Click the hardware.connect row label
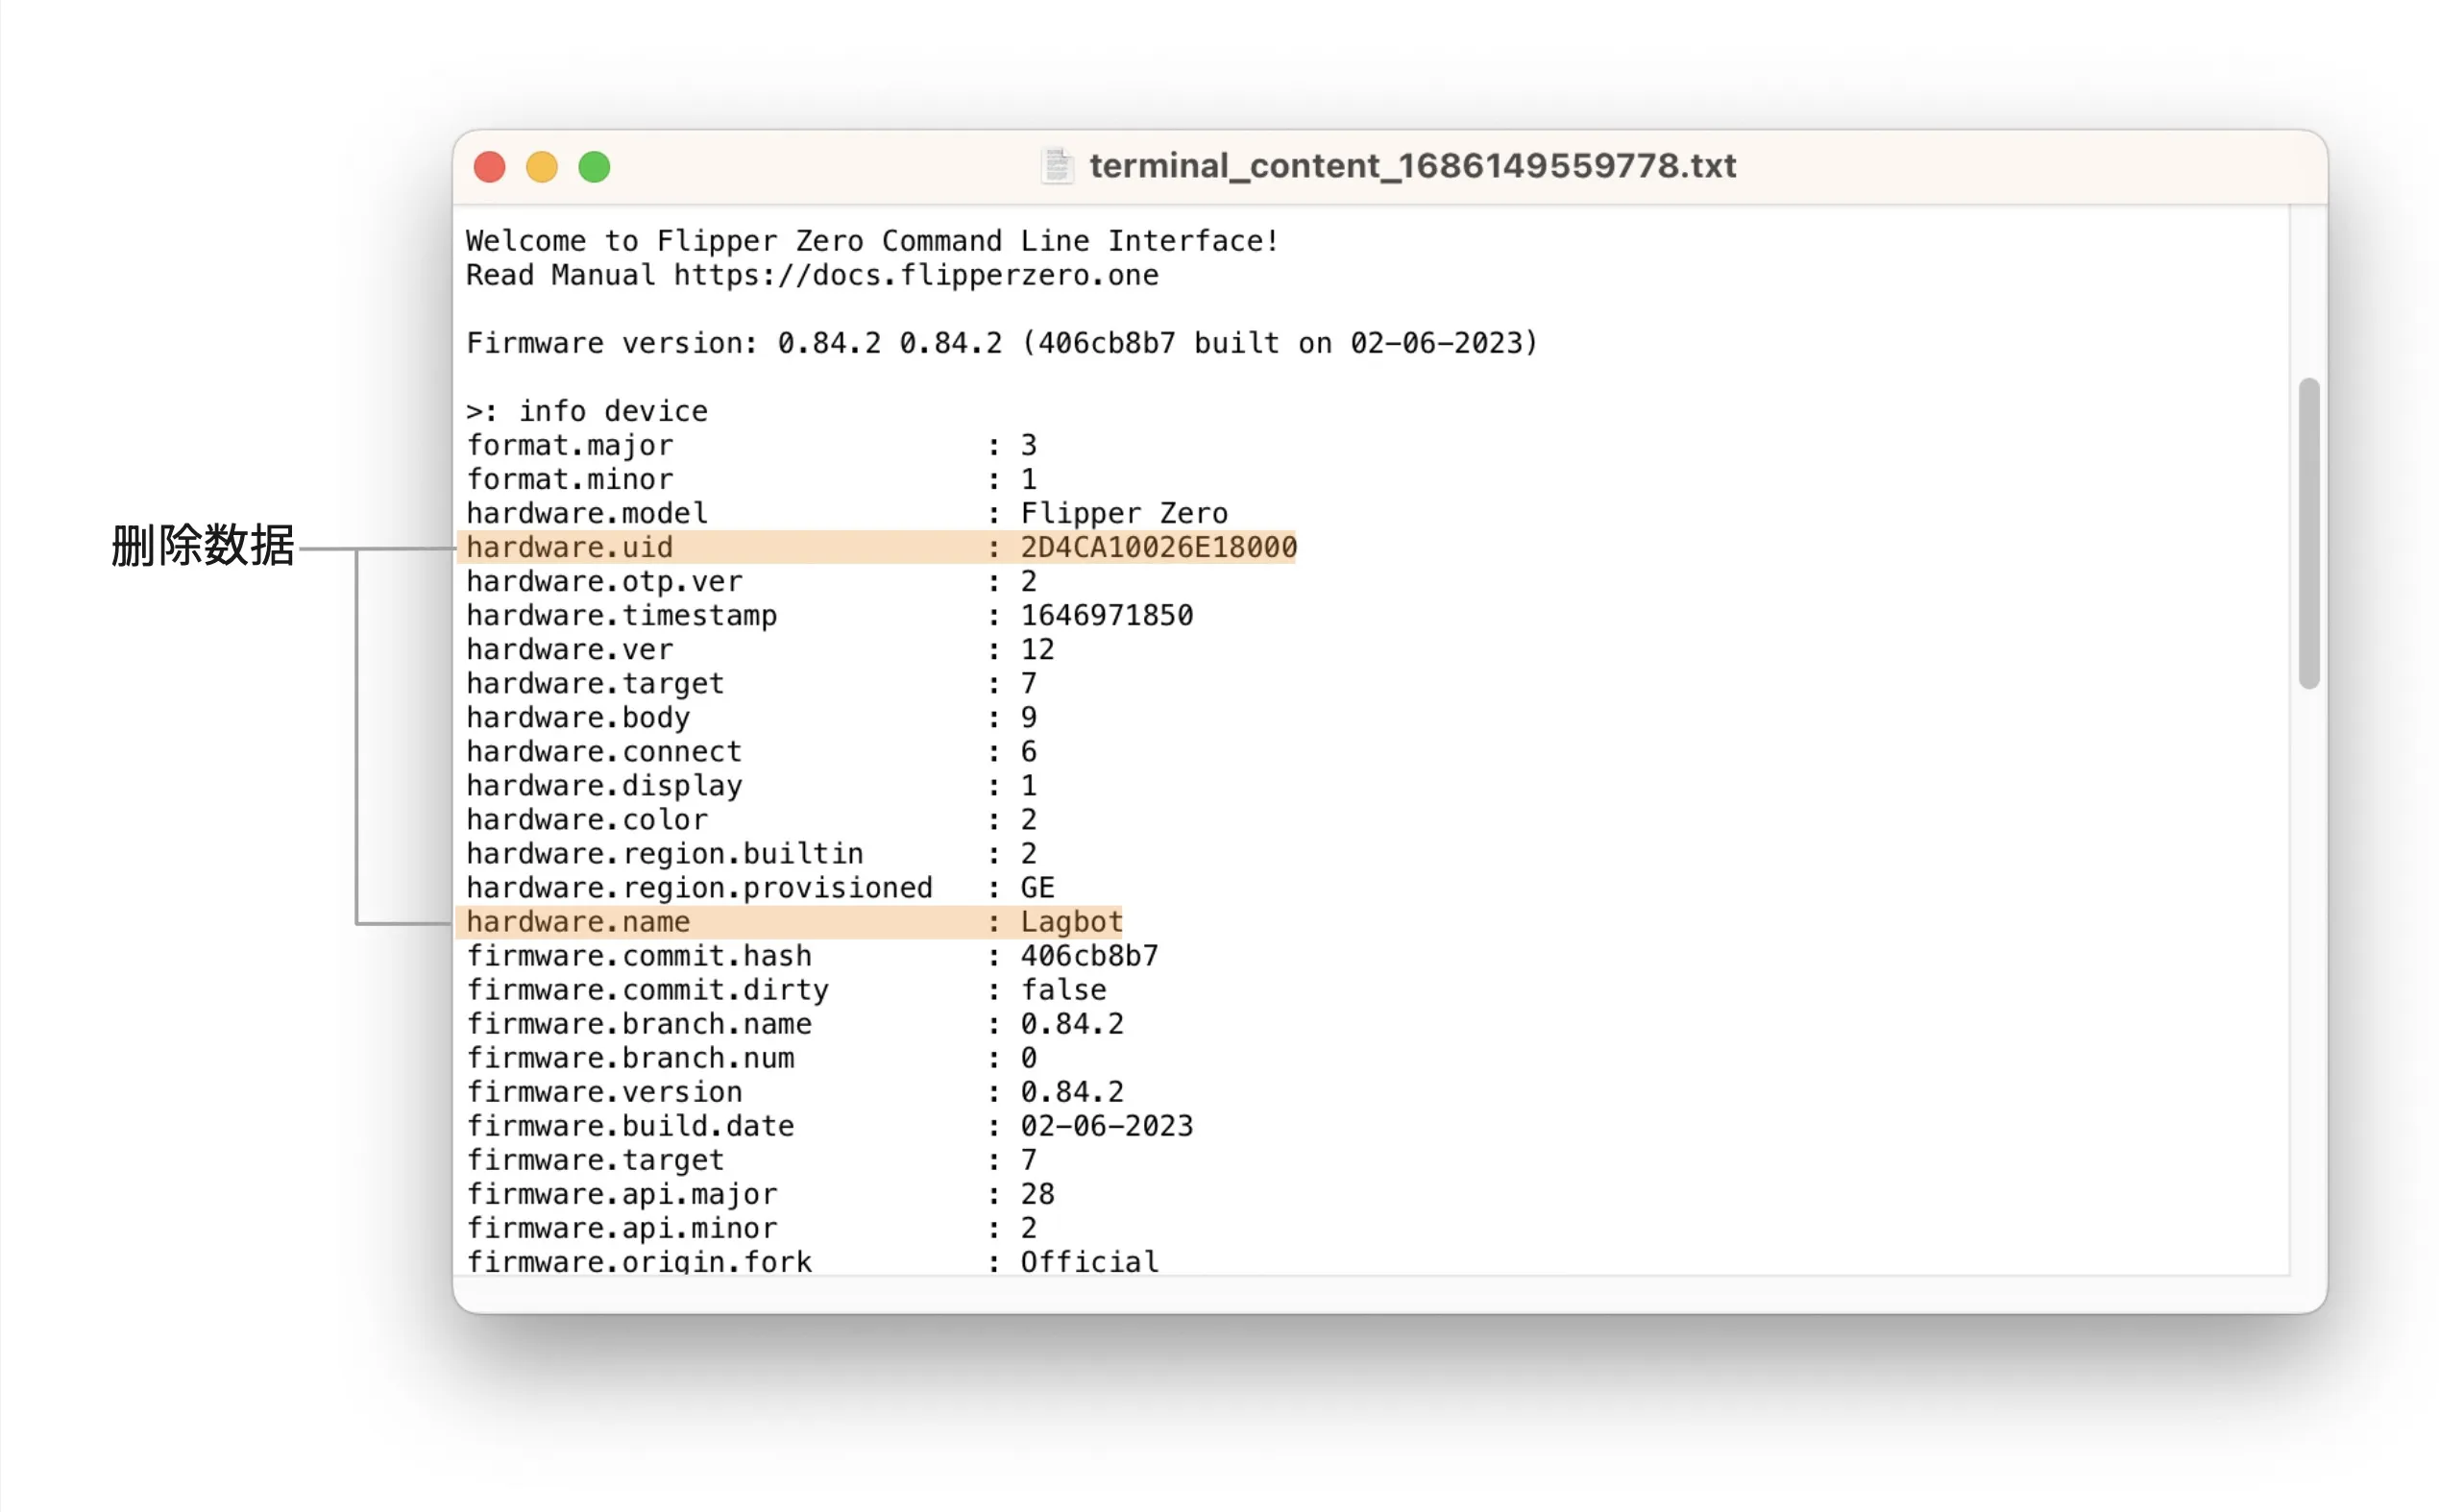 [604, 751]
